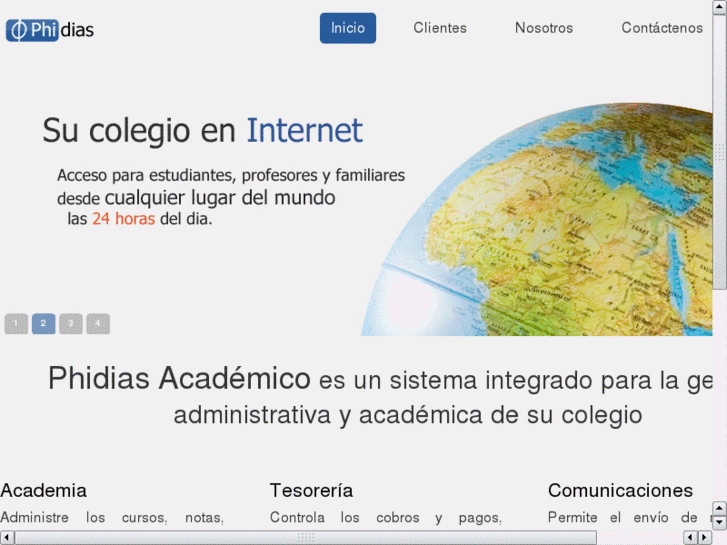Image resolution: width=727 pixels, height=545 pixels.
Task: Open the Nosotros section
Action: point(544,28)
